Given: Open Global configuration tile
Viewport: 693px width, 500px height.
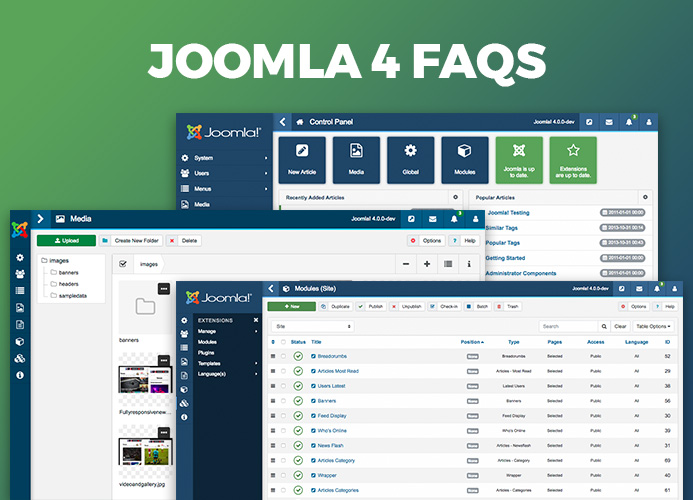Looking at the screenshot, I should (x=410, y=160).
